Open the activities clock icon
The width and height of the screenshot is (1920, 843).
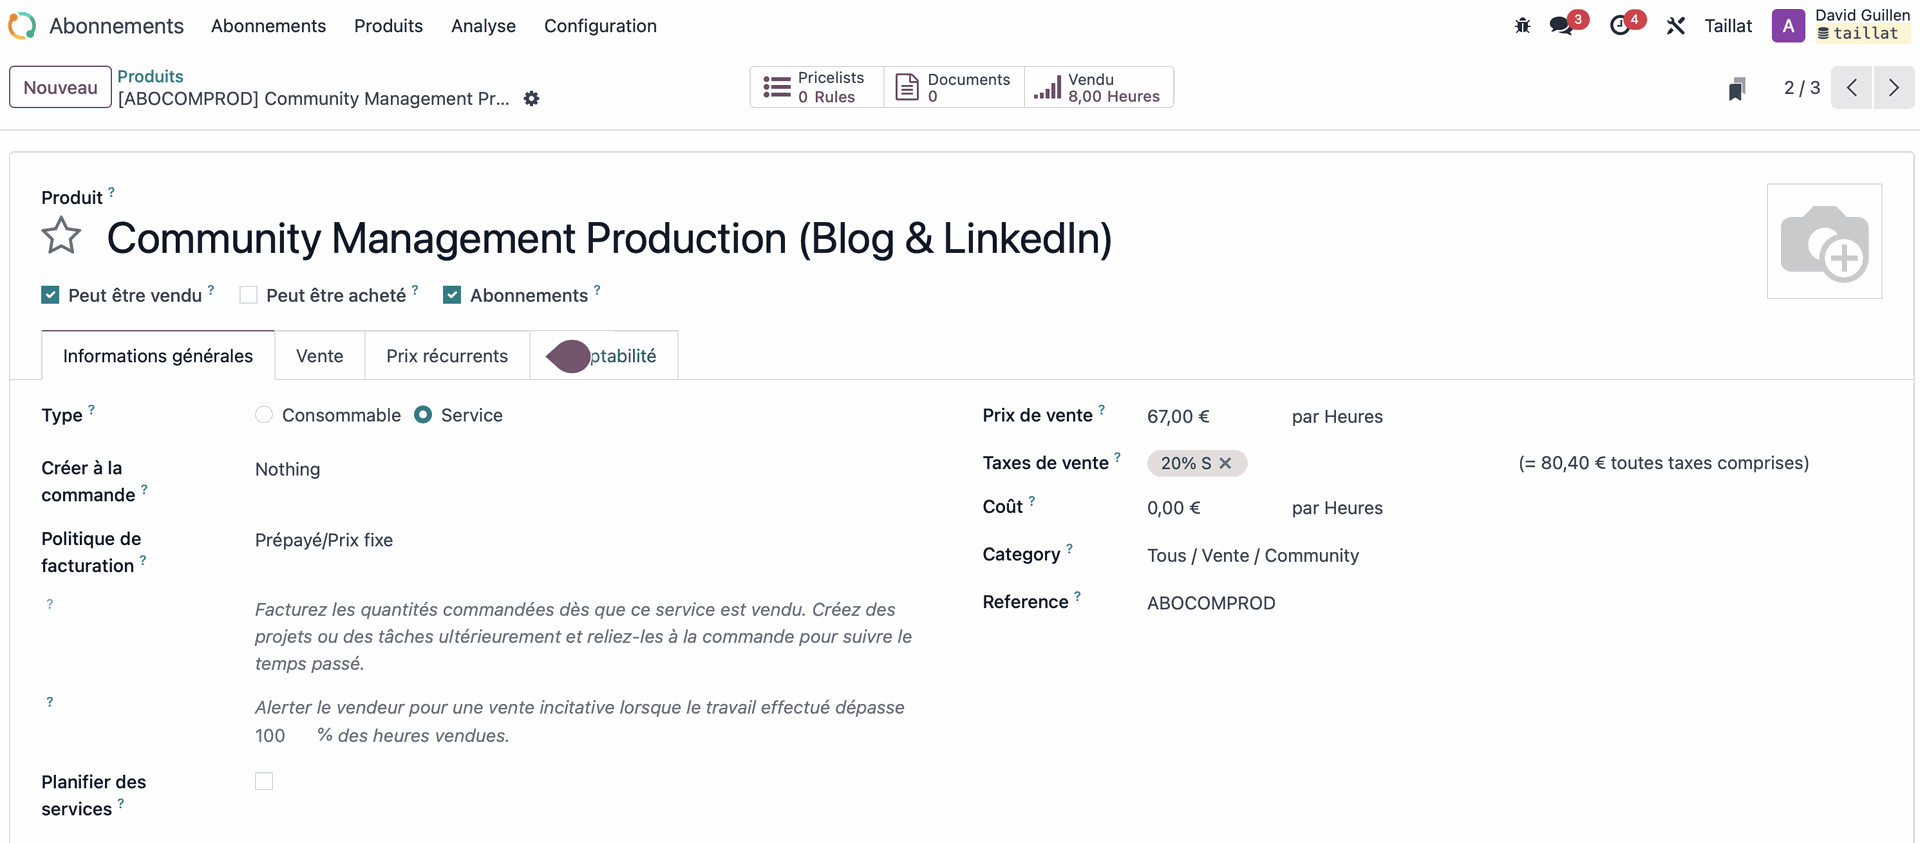pyautogui.click(x=1620, y=26)
